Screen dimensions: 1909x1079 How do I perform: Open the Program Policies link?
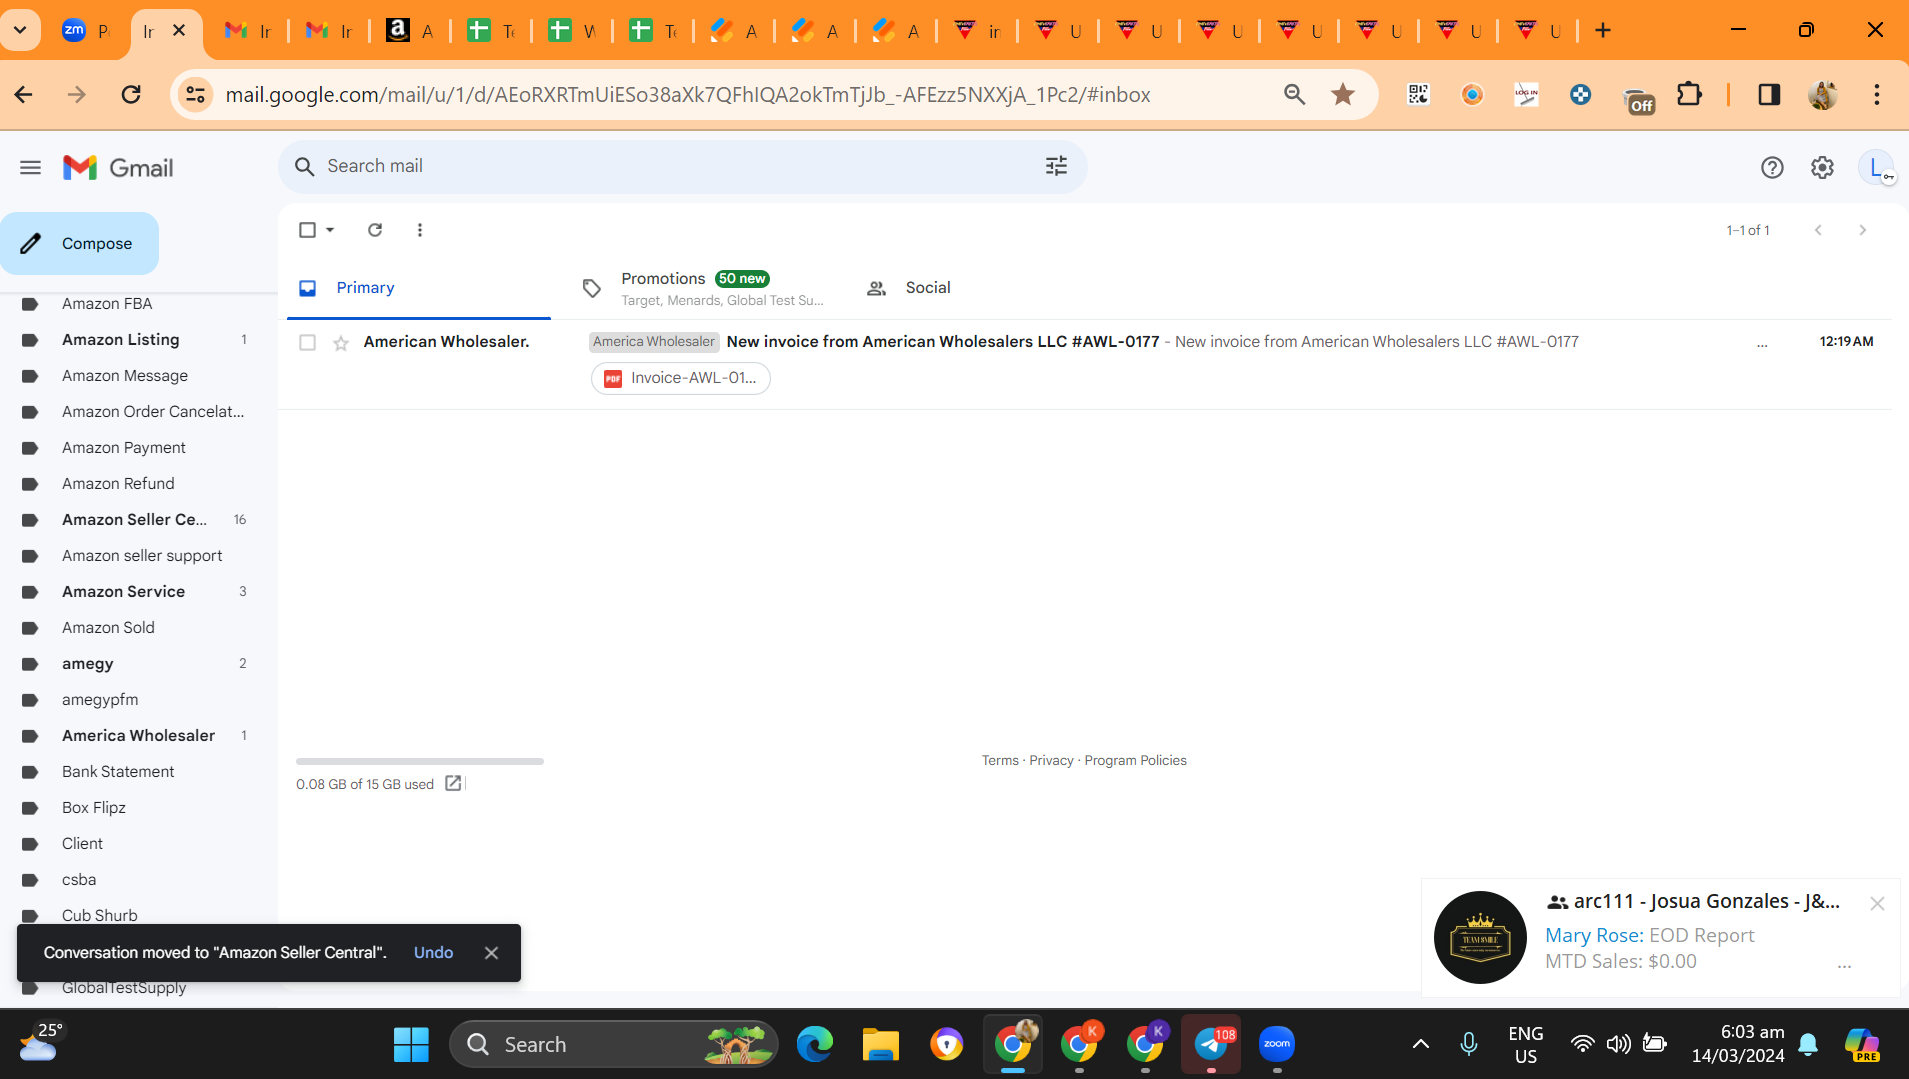(1135, 760)
